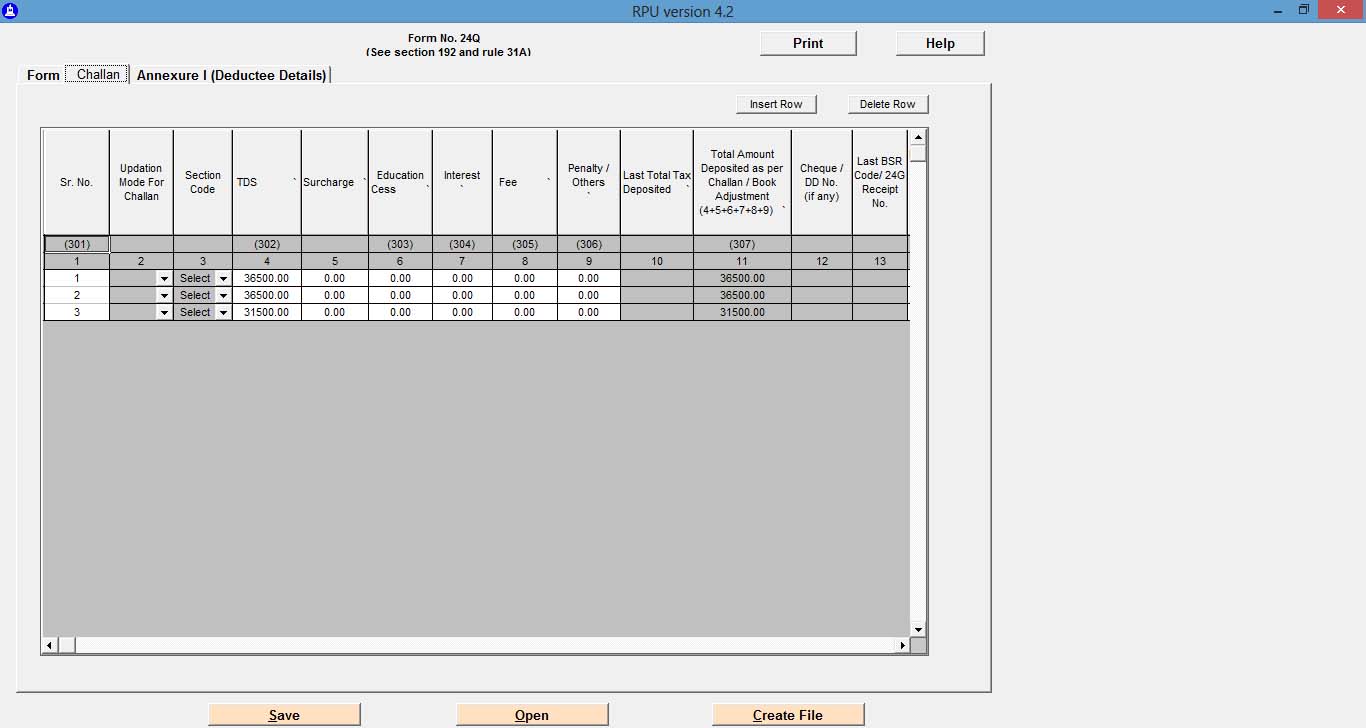Click the Sr. No. column header
This screenshot has width=1366, height=728.
[x=77, y=182]
